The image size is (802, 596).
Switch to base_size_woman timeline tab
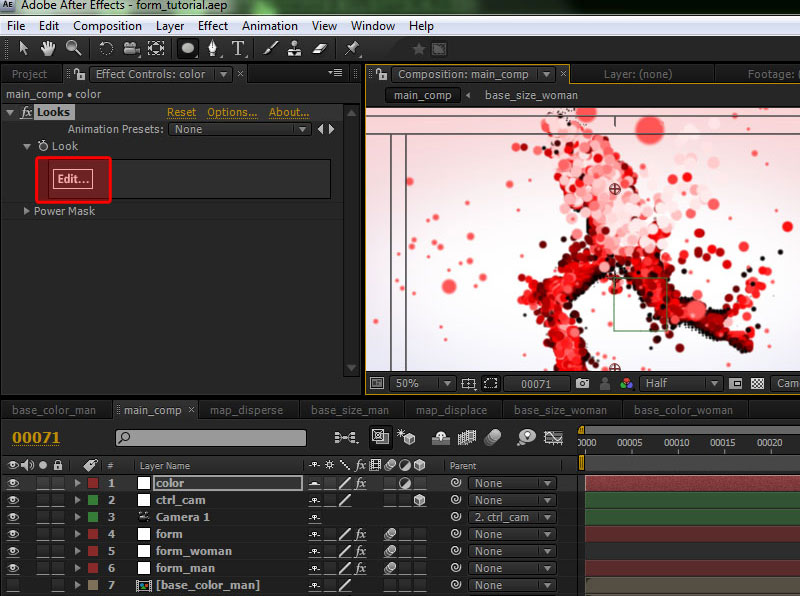pos(560,410)
